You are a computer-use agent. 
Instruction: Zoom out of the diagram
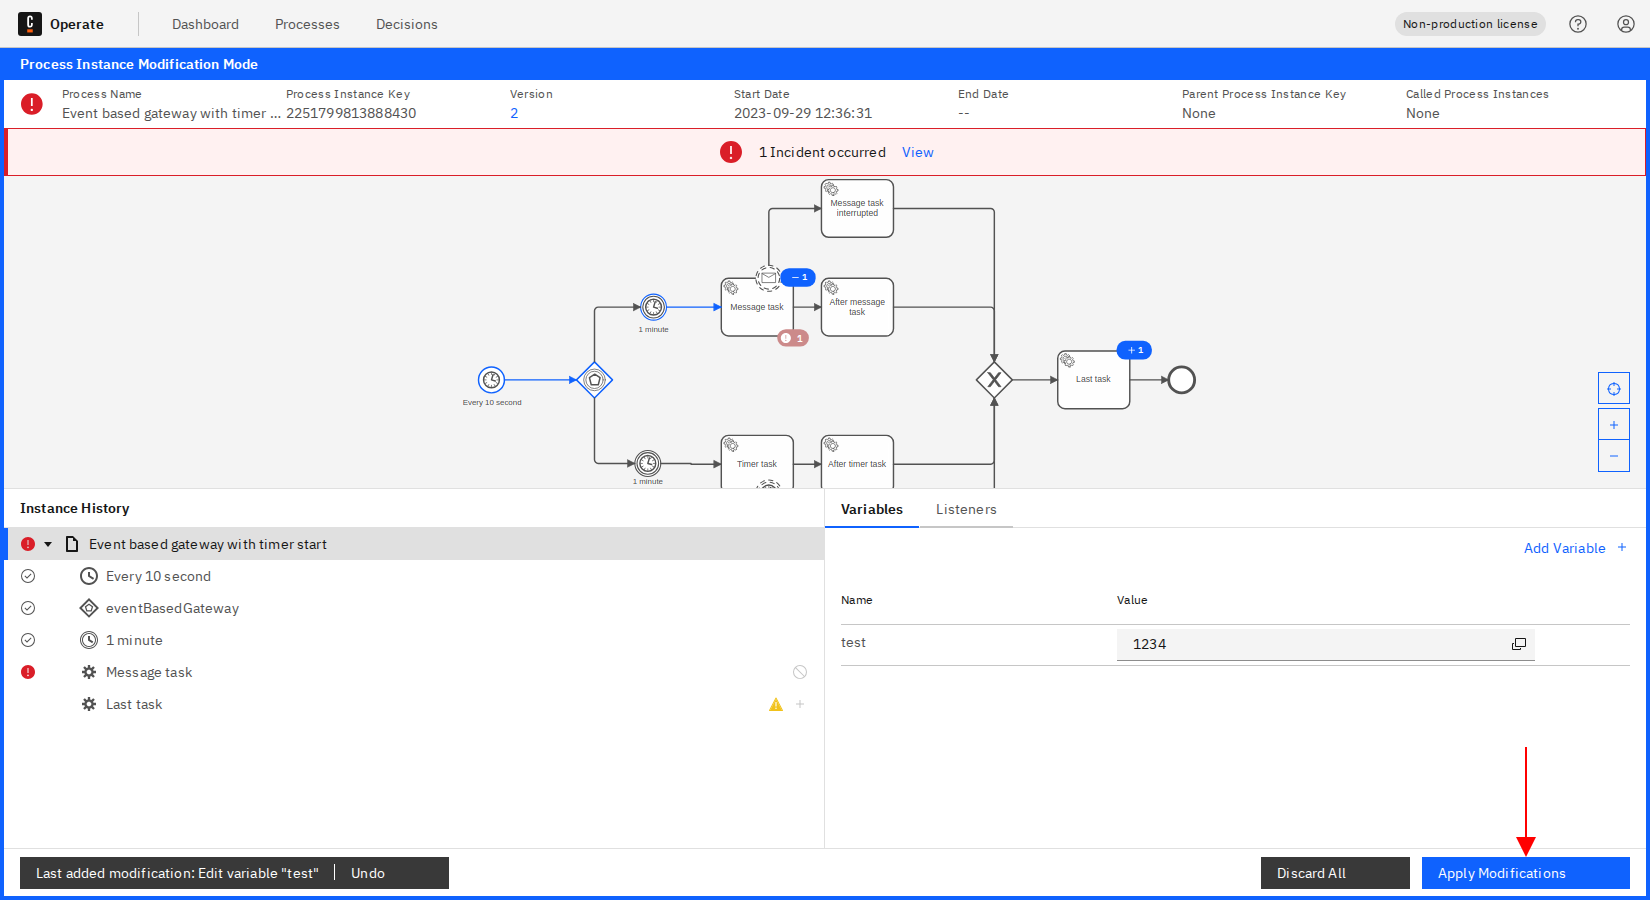click(1613, 456)
